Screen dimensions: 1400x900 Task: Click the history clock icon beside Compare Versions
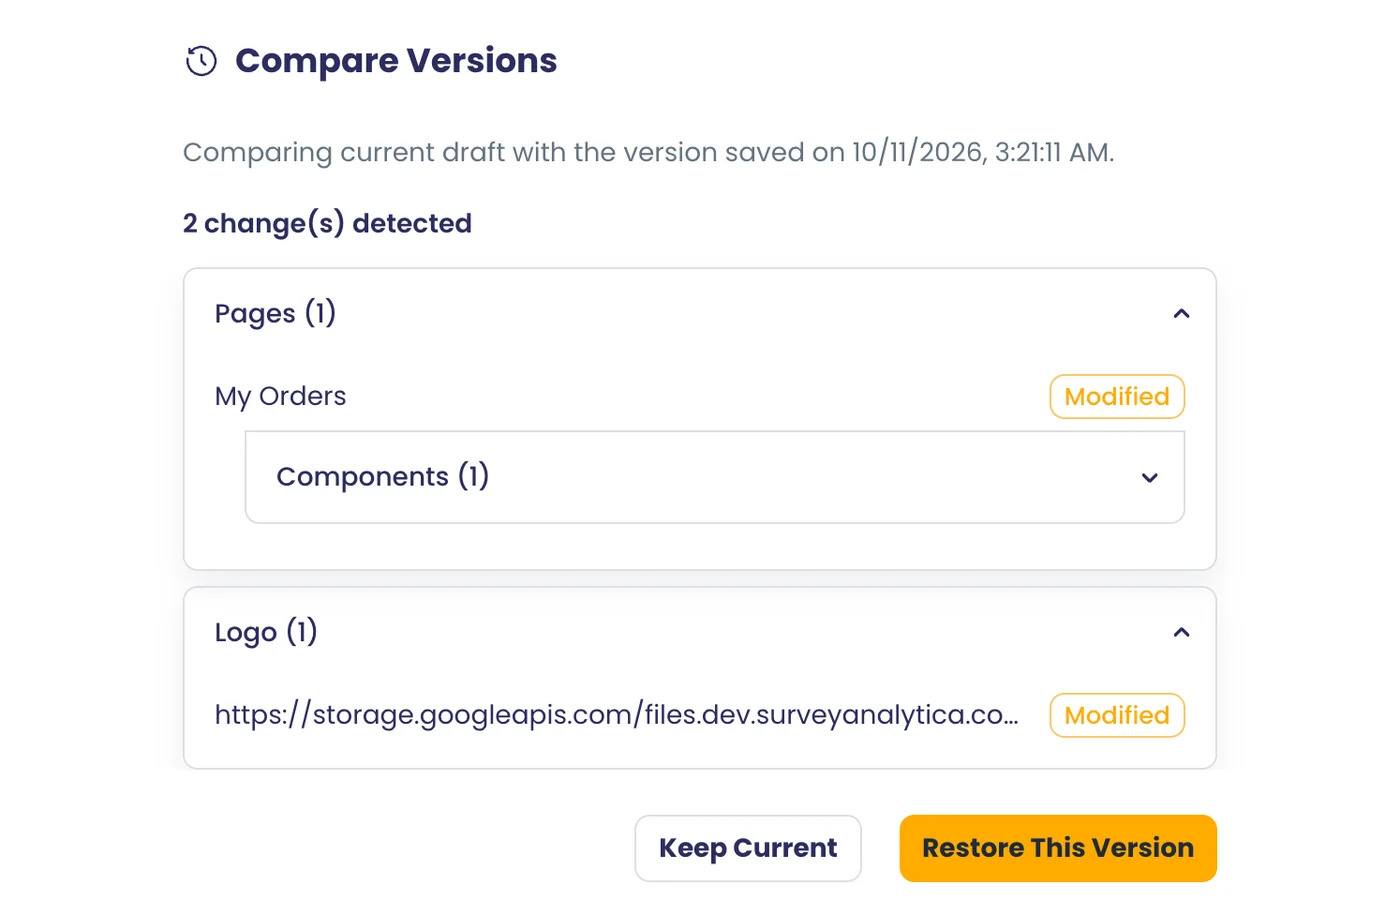point(201,61)
